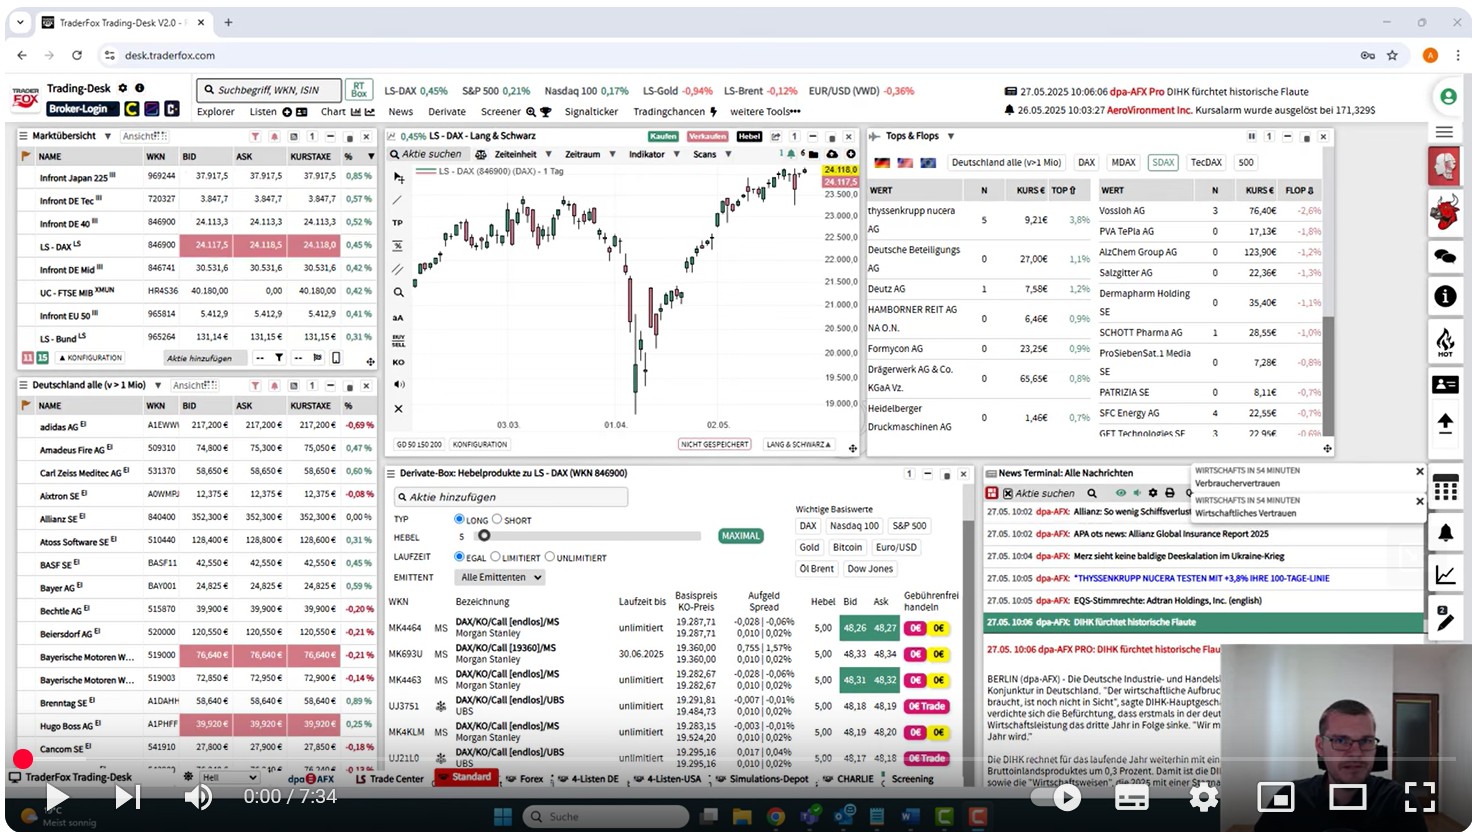Expand the weitere Tools menu
The height and width of the screenshot is (835, 1477).
765,112
